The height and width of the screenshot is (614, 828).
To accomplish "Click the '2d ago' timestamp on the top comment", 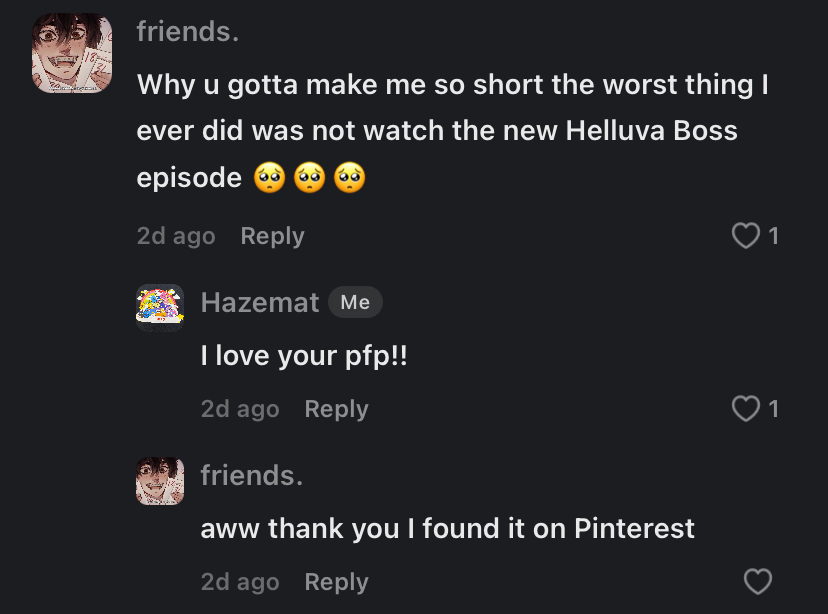I will click(176, 236).
